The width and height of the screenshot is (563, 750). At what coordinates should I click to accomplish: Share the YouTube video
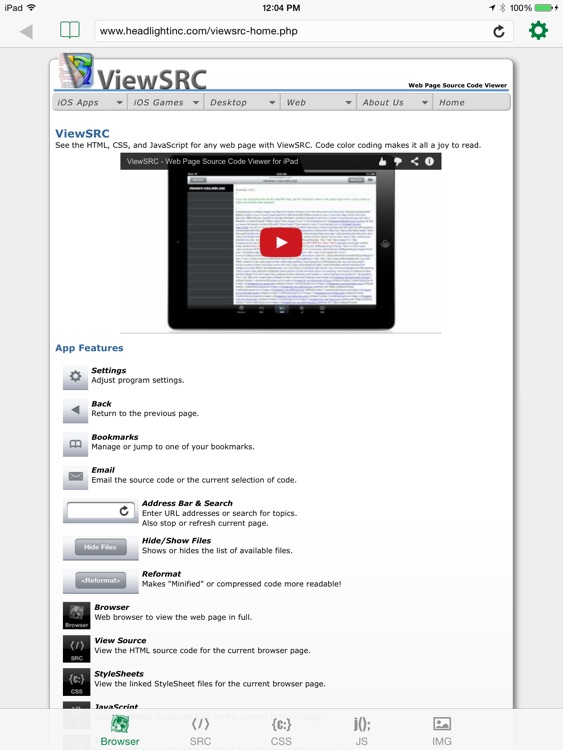(x=414, y=162)
